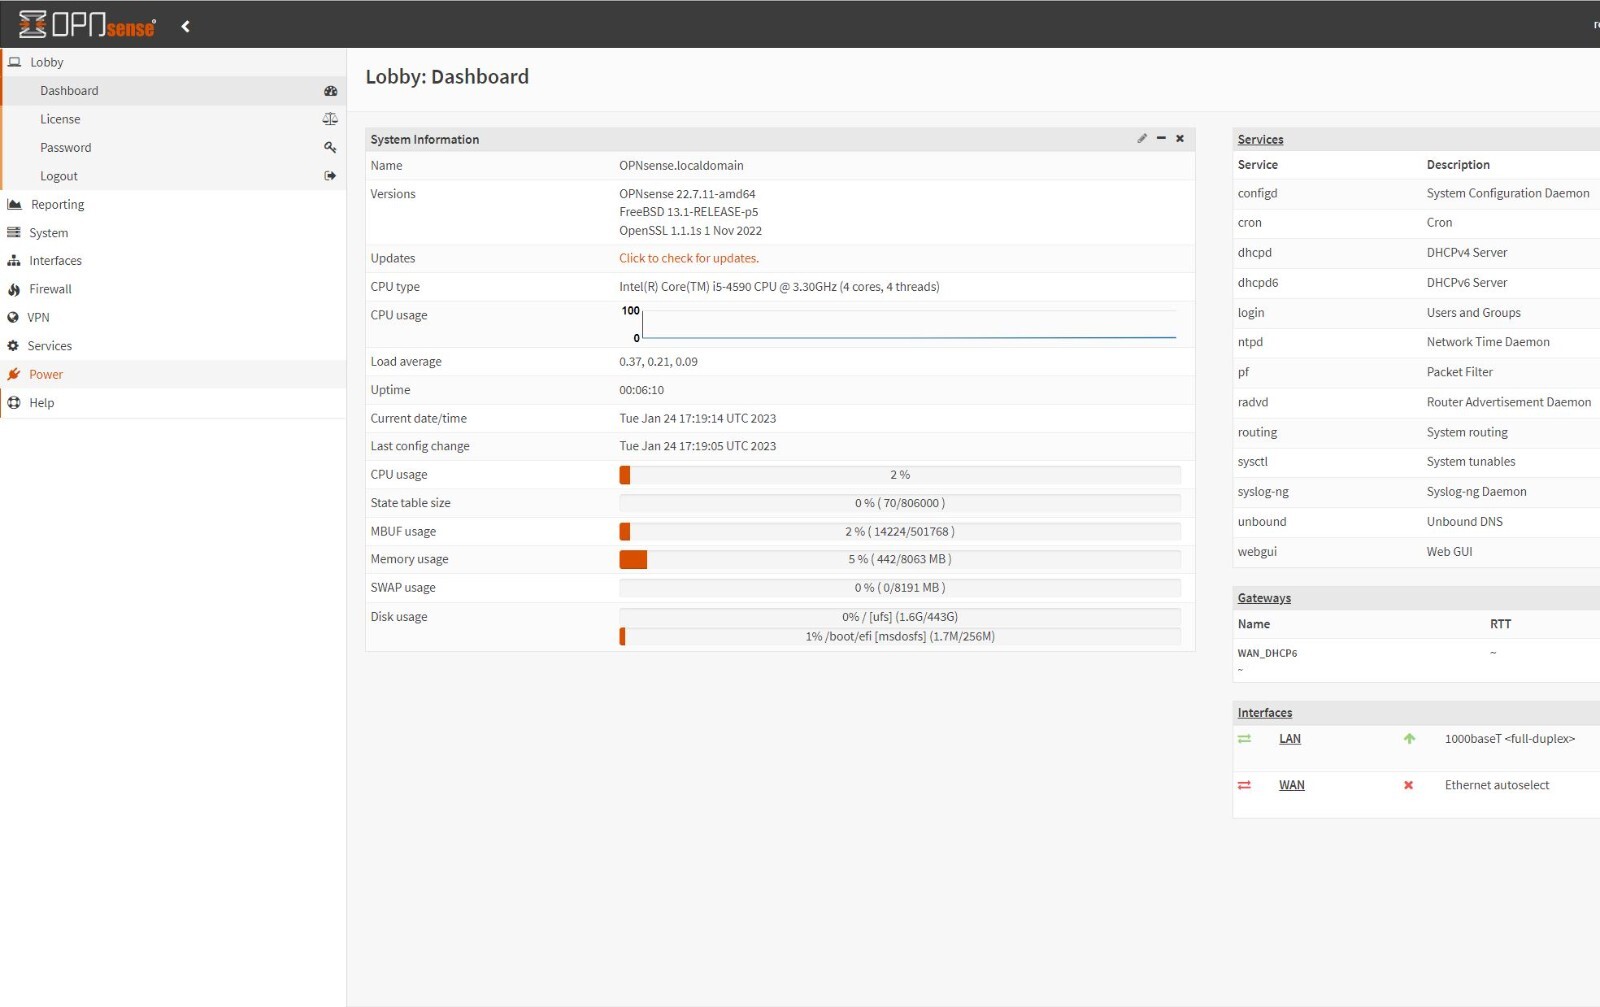Collapse the sidebar with the arrow icon
Image resolution: width=1600 pixels, height=1007 pixels.
pos(185,26)
